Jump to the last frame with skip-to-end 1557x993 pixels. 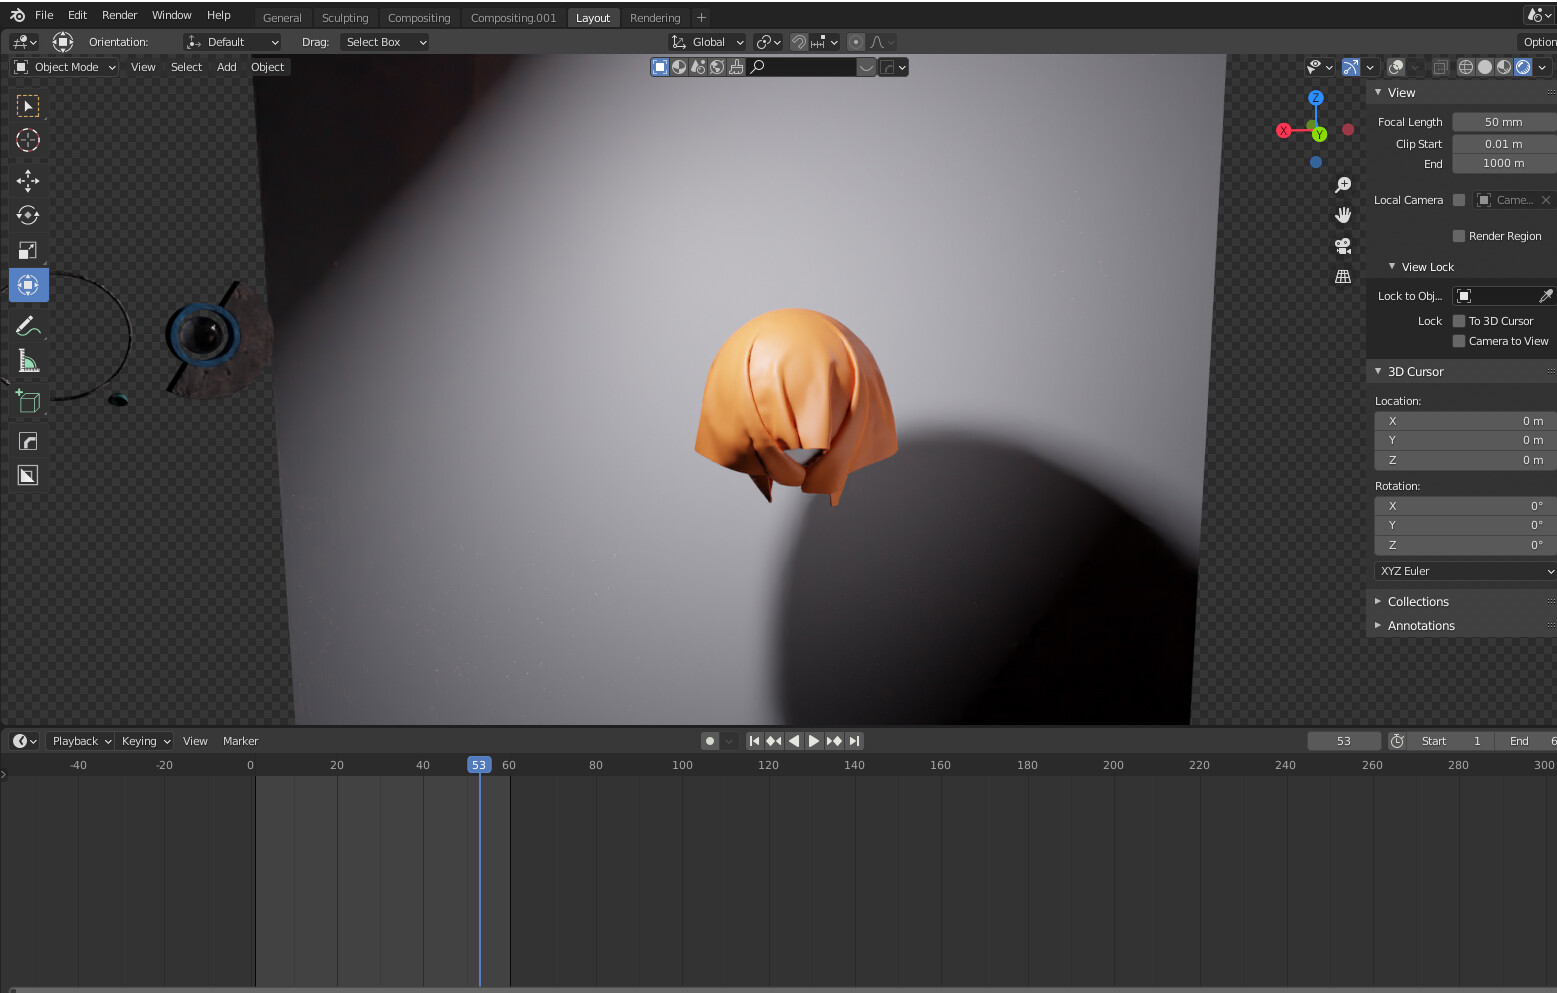point(855,741)
